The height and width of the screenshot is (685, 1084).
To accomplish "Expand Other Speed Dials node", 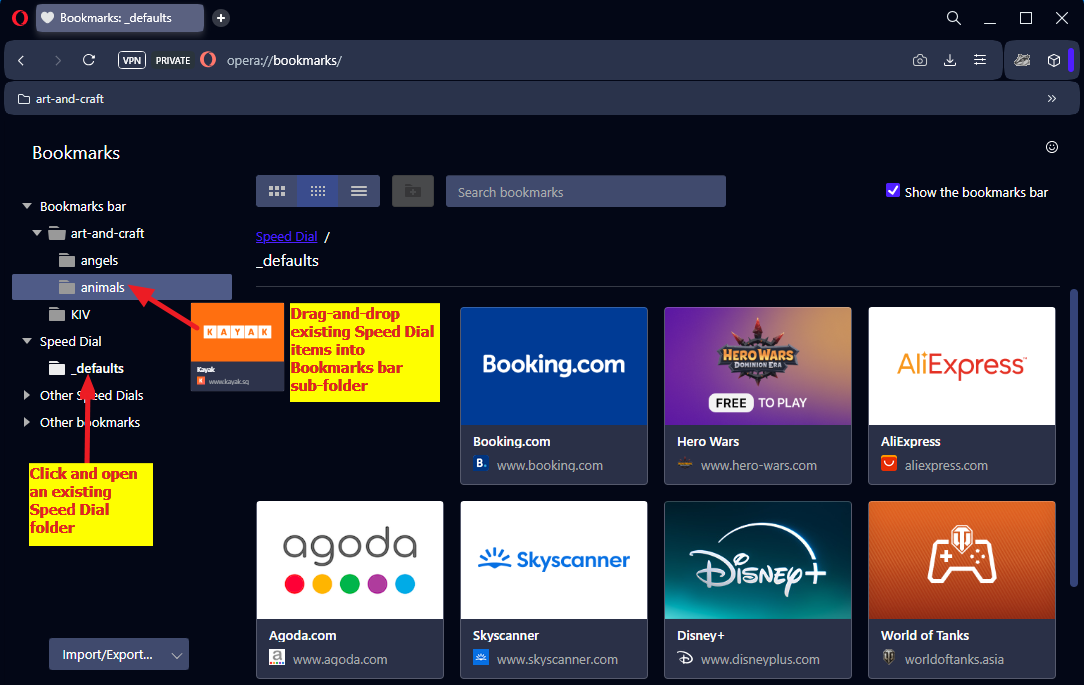I will [x=27, y=395].
